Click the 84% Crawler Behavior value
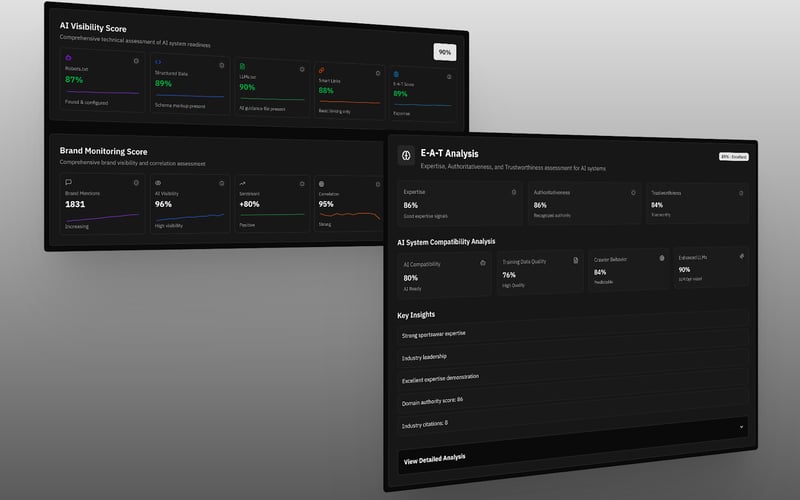Screen dimensions: 800x500 pyautogui.click(x=600, y=272)
